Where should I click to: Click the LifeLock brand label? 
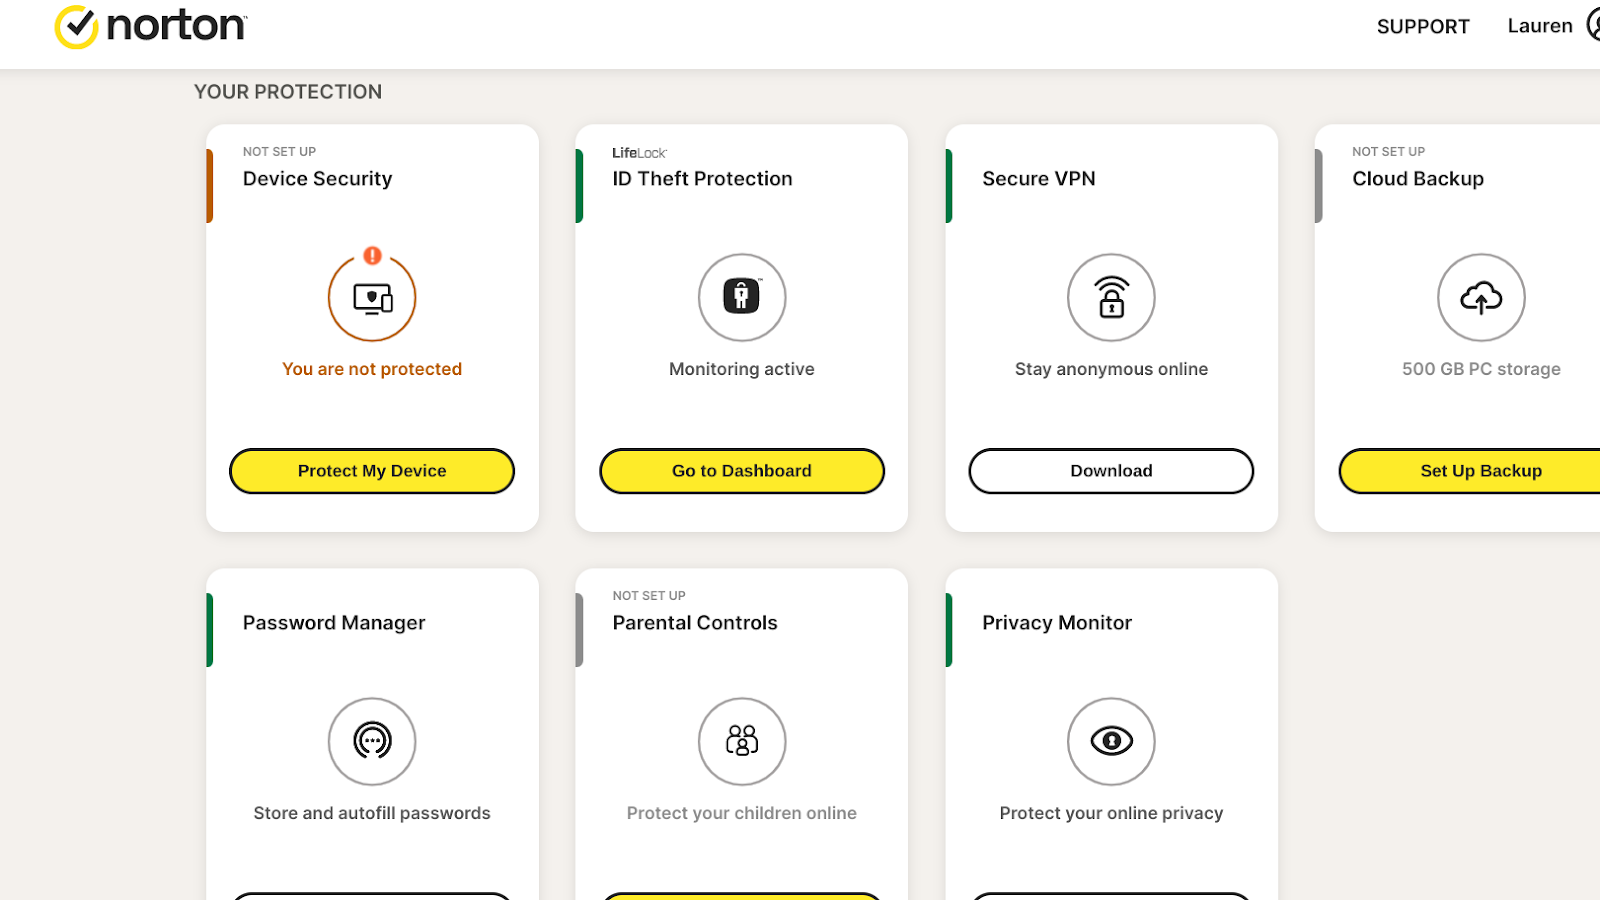(x=639, y=153)
